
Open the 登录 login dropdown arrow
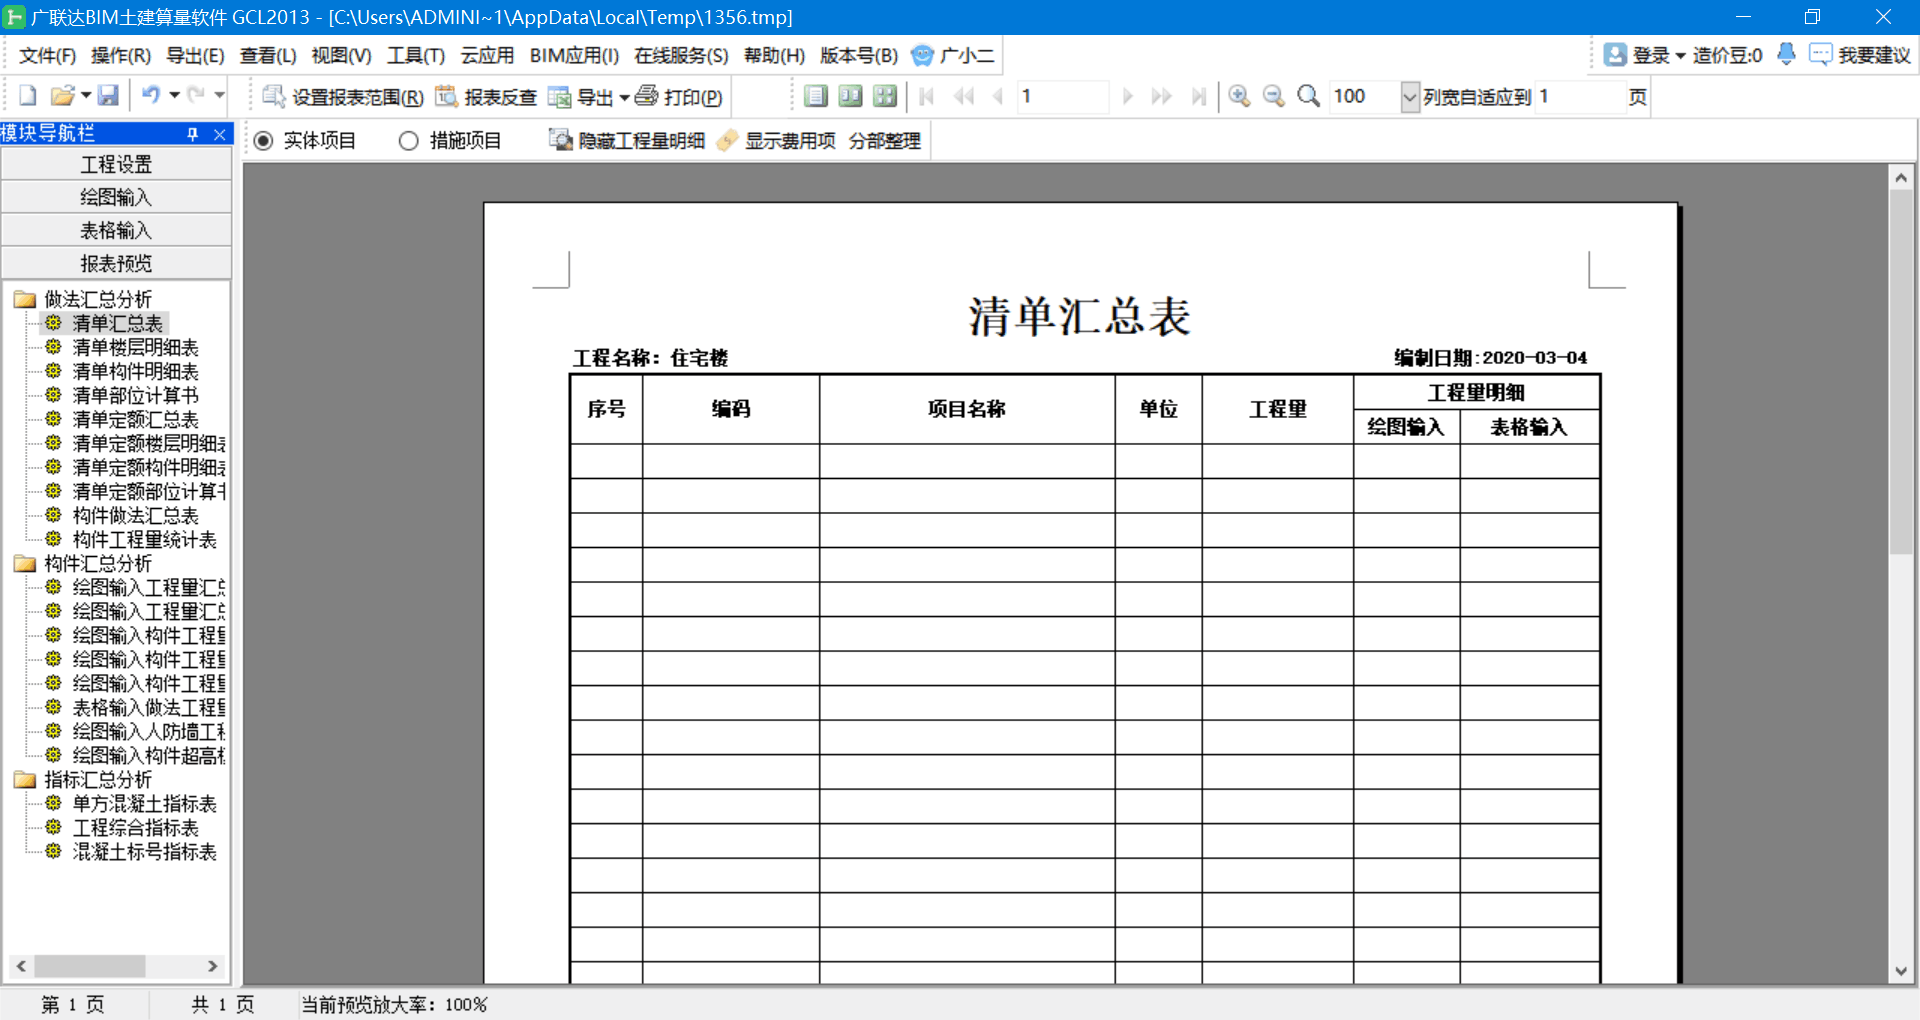coord(1680,55)
